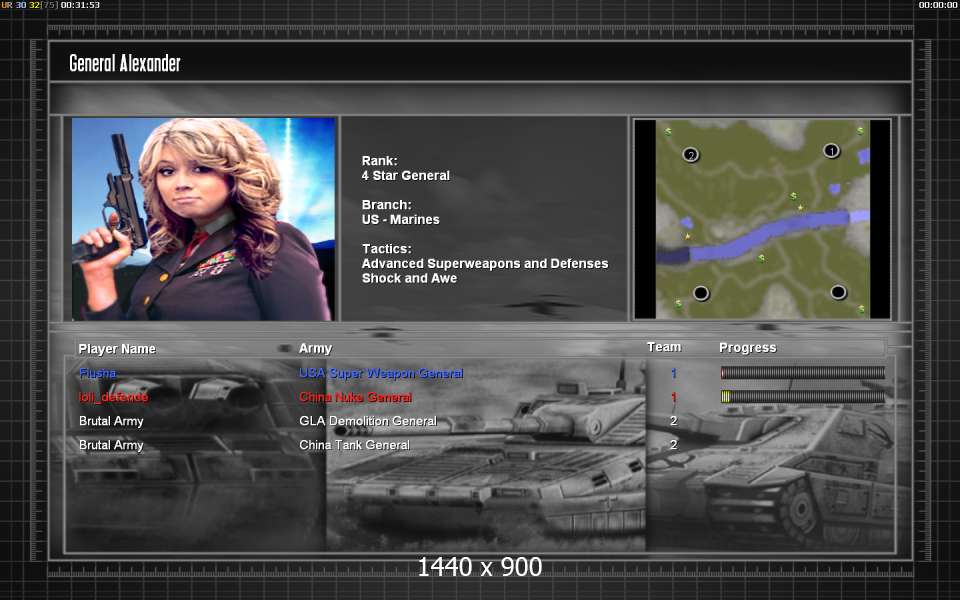This screenshot has height=600, width=960.
Task: Click the US - Marines branch text
Action: coord(400,220)
